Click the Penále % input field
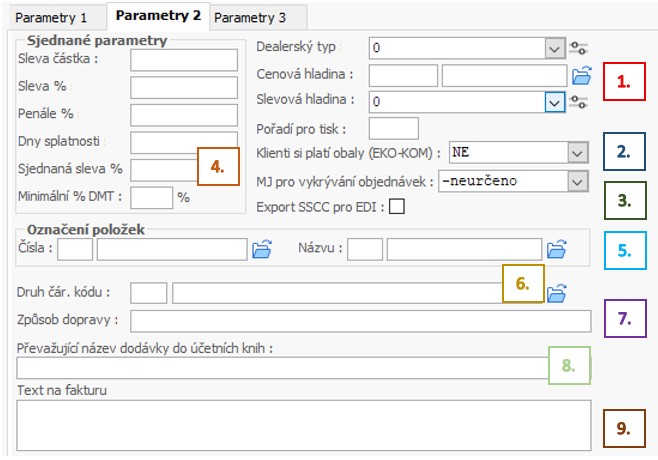The image size is (658, 460). [184, 115]
